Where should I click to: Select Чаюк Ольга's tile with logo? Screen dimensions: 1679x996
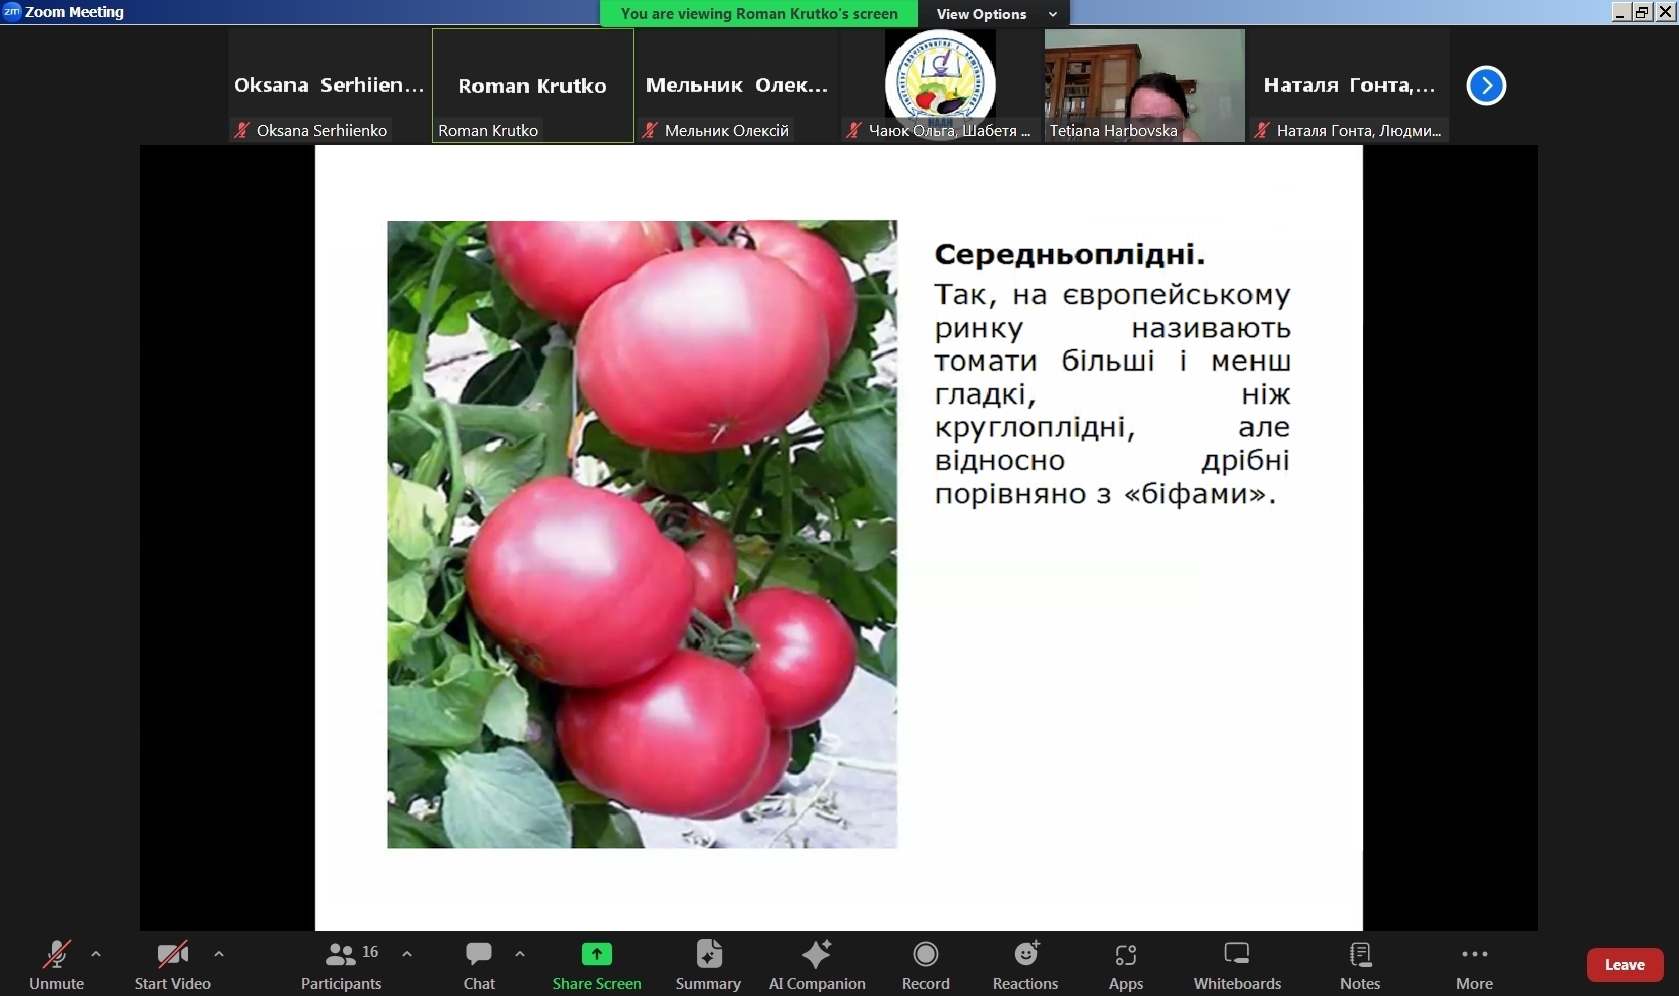(941, 85)
